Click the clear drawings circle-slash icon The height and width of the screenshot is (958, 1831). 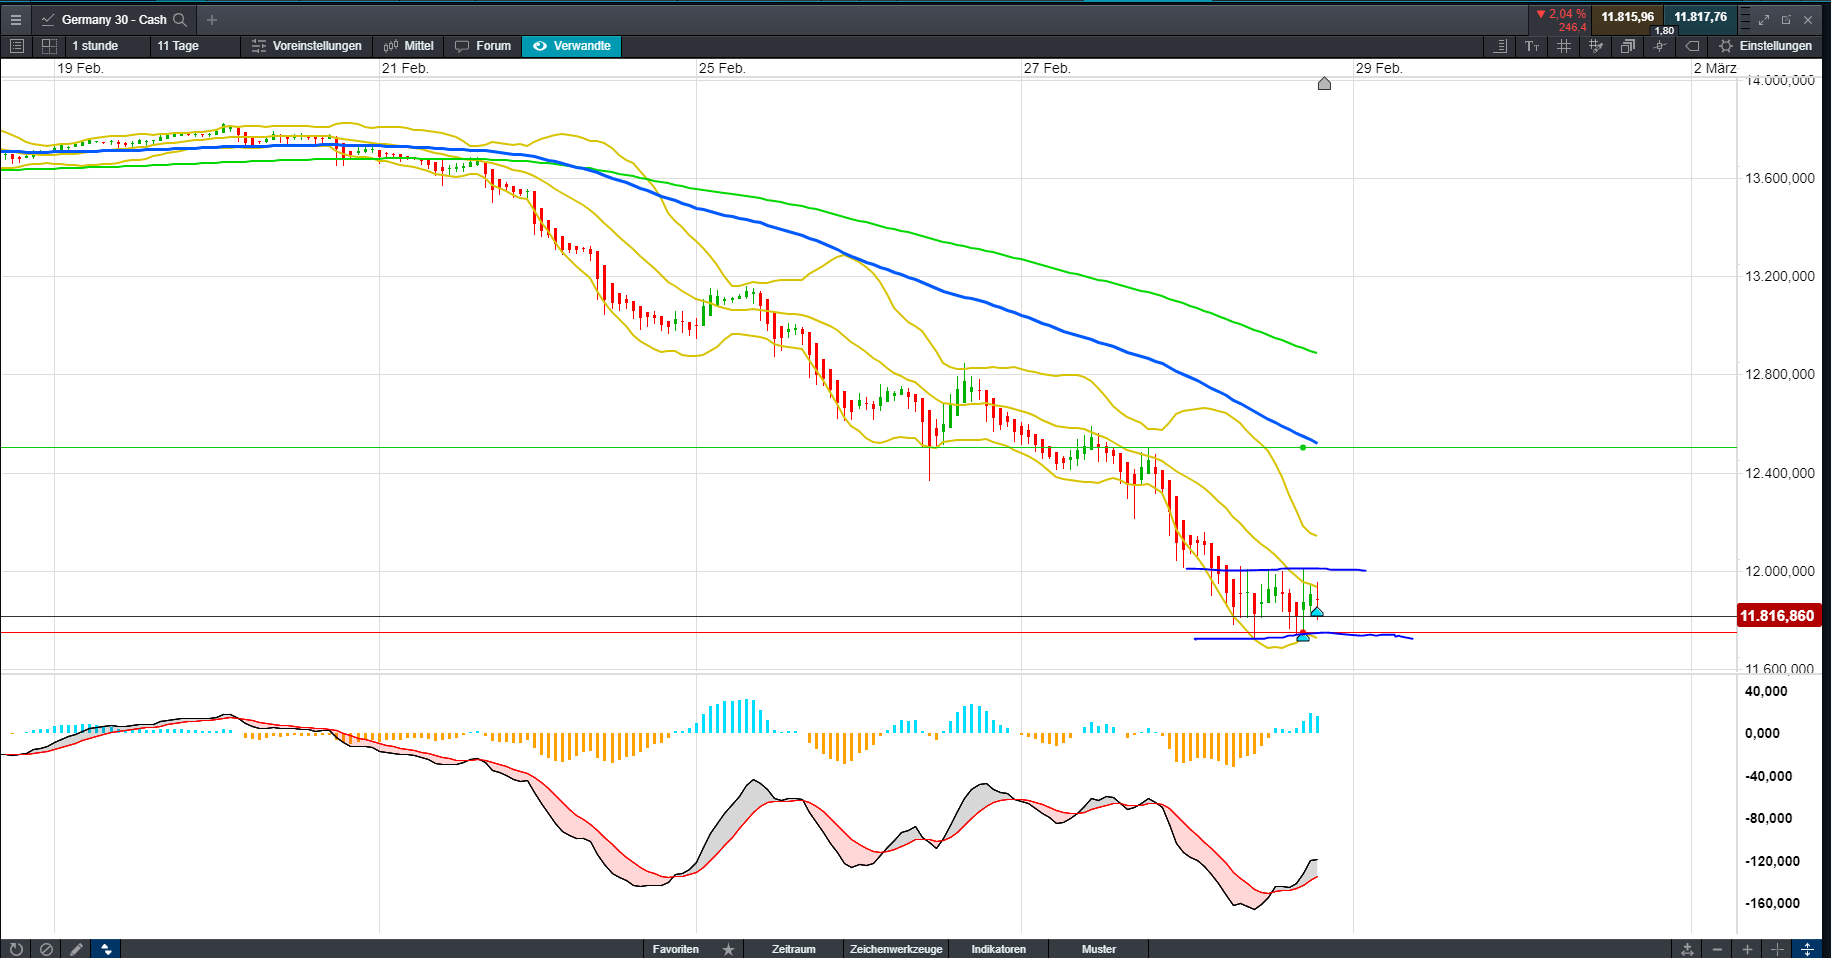(x=46, y=949)
